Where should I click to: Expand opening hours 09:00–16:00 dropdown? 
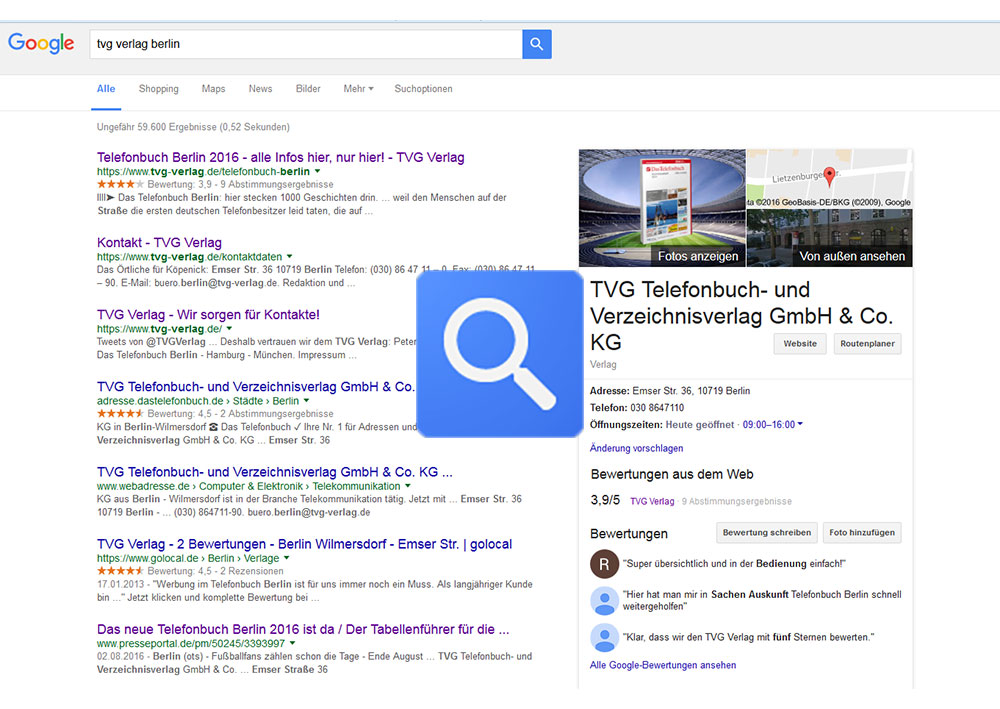[800, 425]
